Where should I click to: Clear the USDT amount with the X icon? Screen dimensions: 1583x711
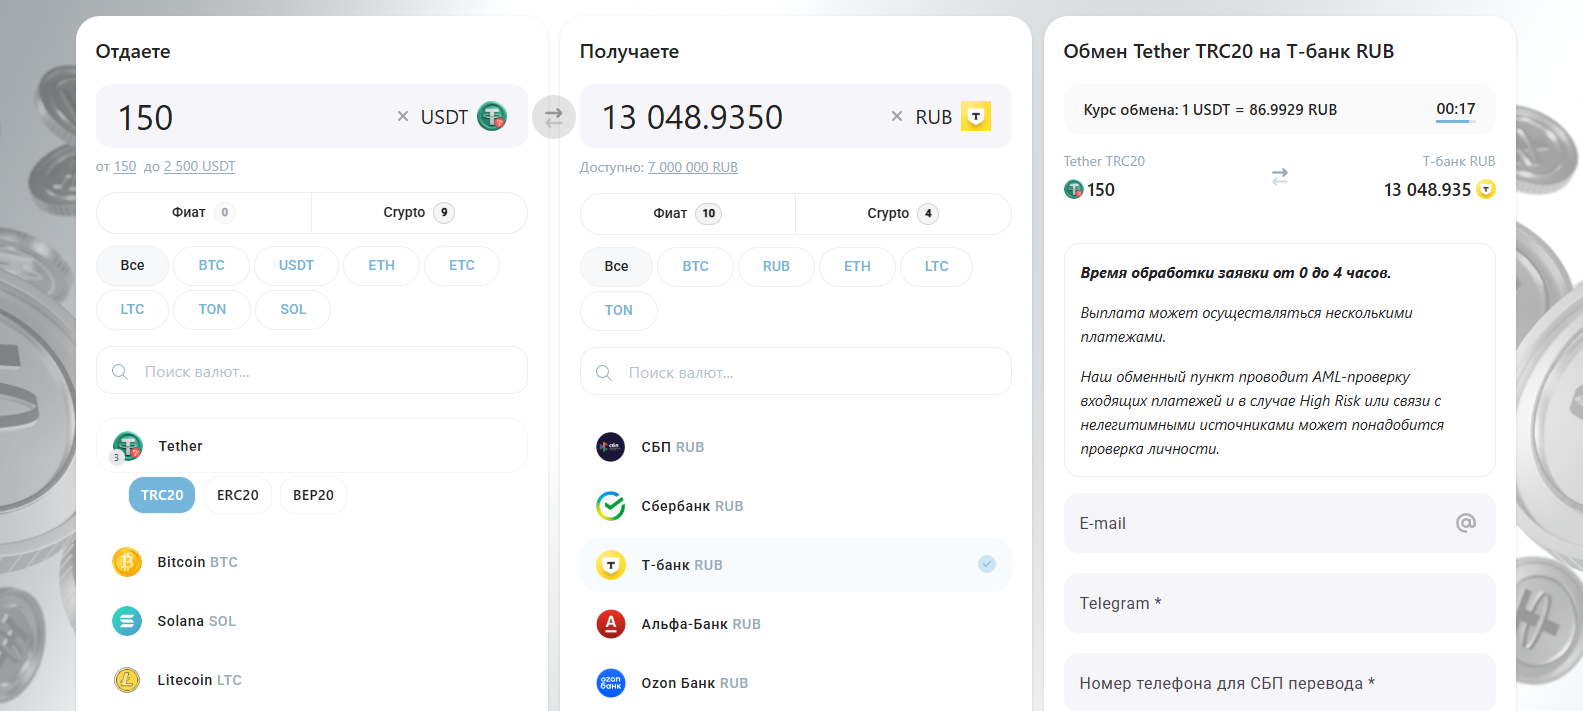coord(403,117)
